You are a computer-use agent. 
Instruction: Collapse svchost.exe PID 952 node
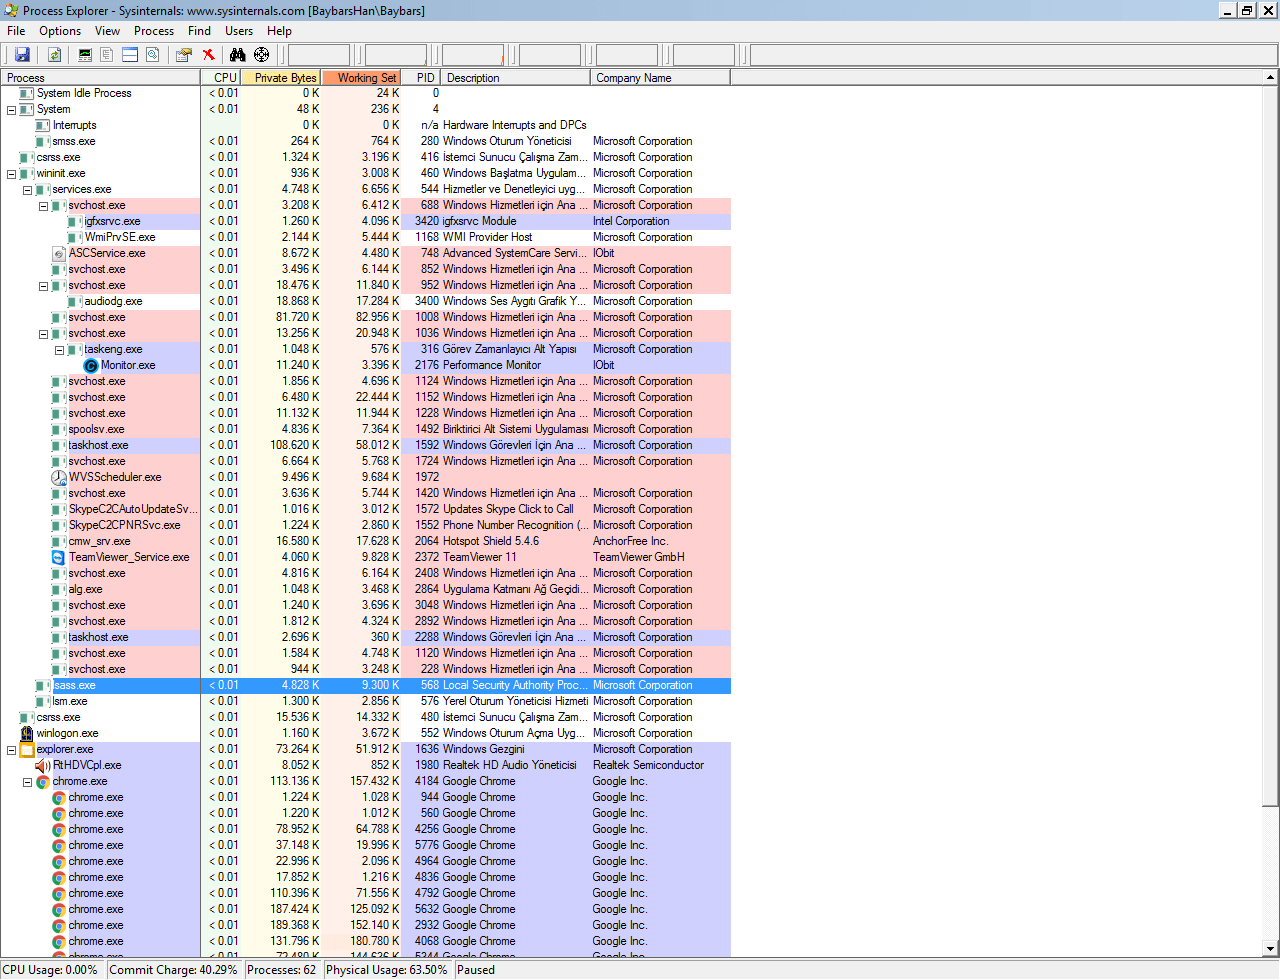click(x=44, y=286)
